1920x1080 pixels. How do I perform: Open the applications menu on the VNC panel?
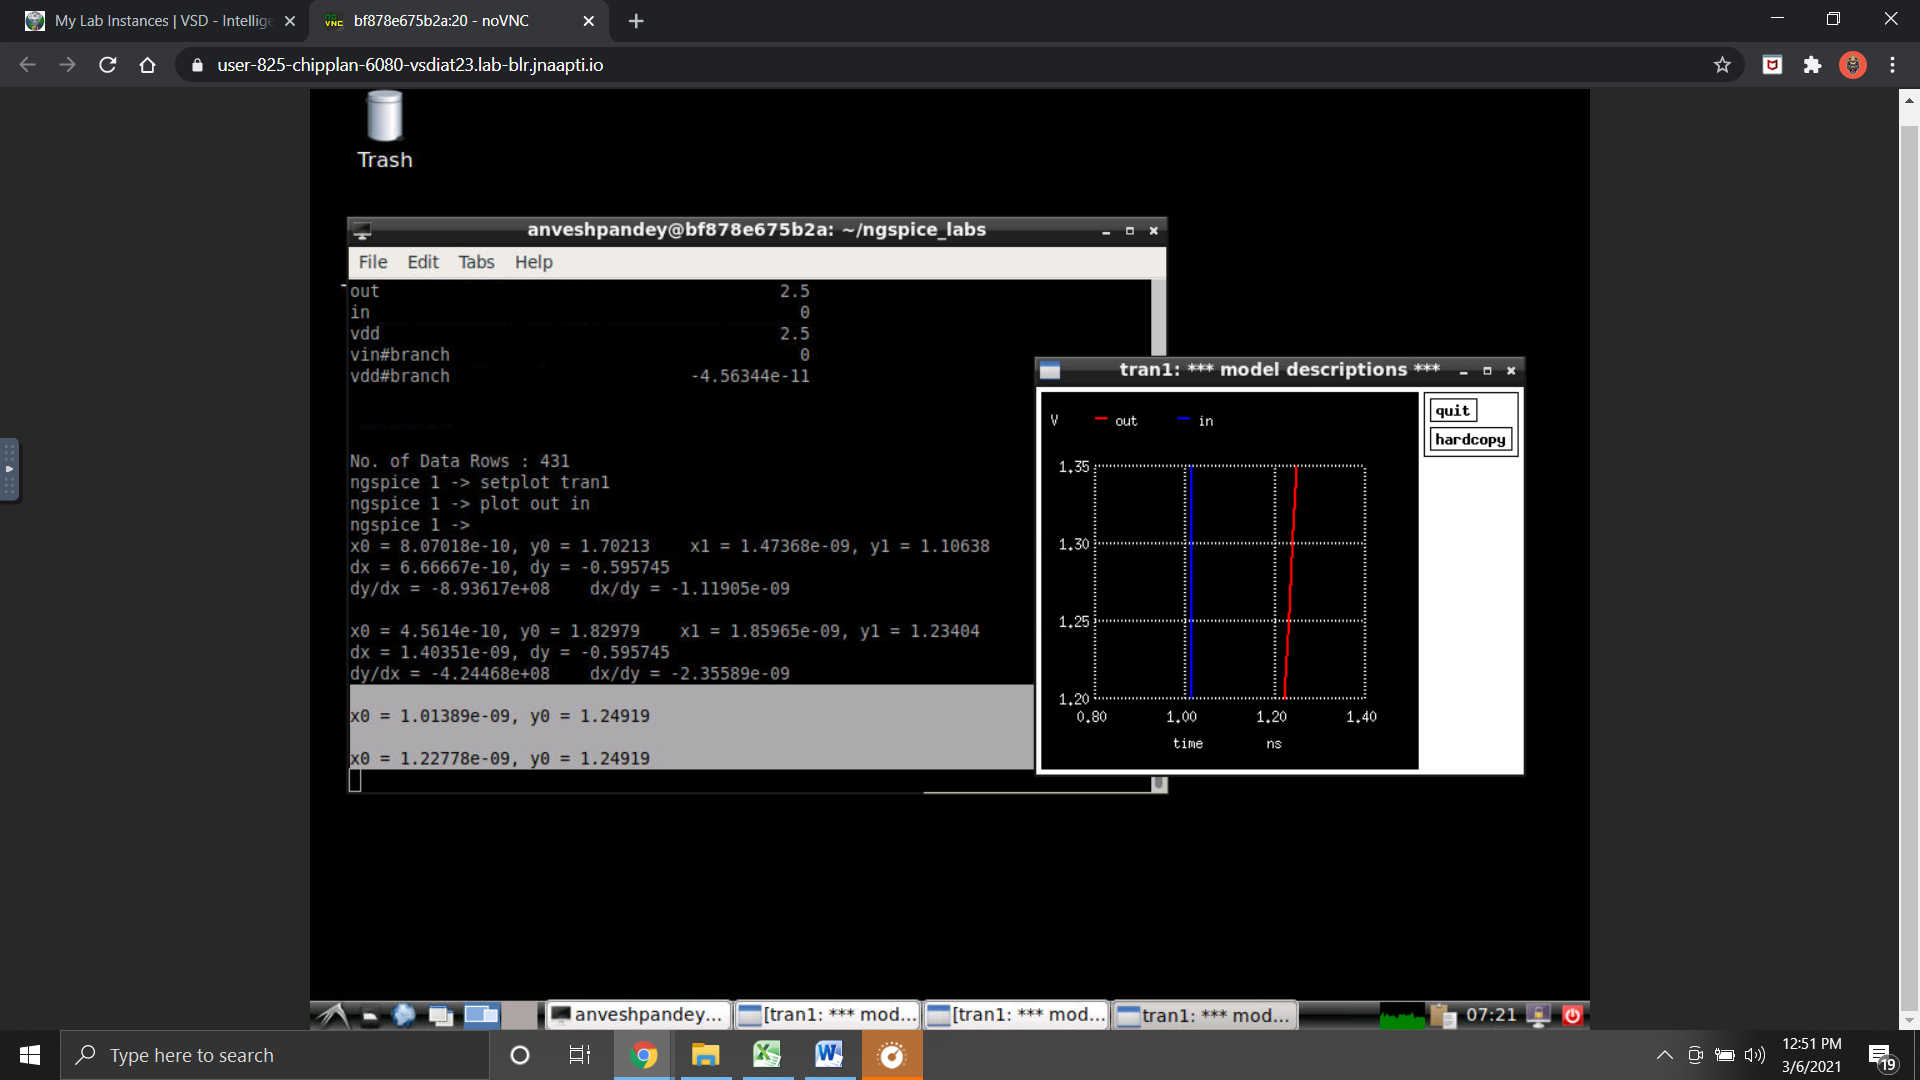coord(333,1014)
